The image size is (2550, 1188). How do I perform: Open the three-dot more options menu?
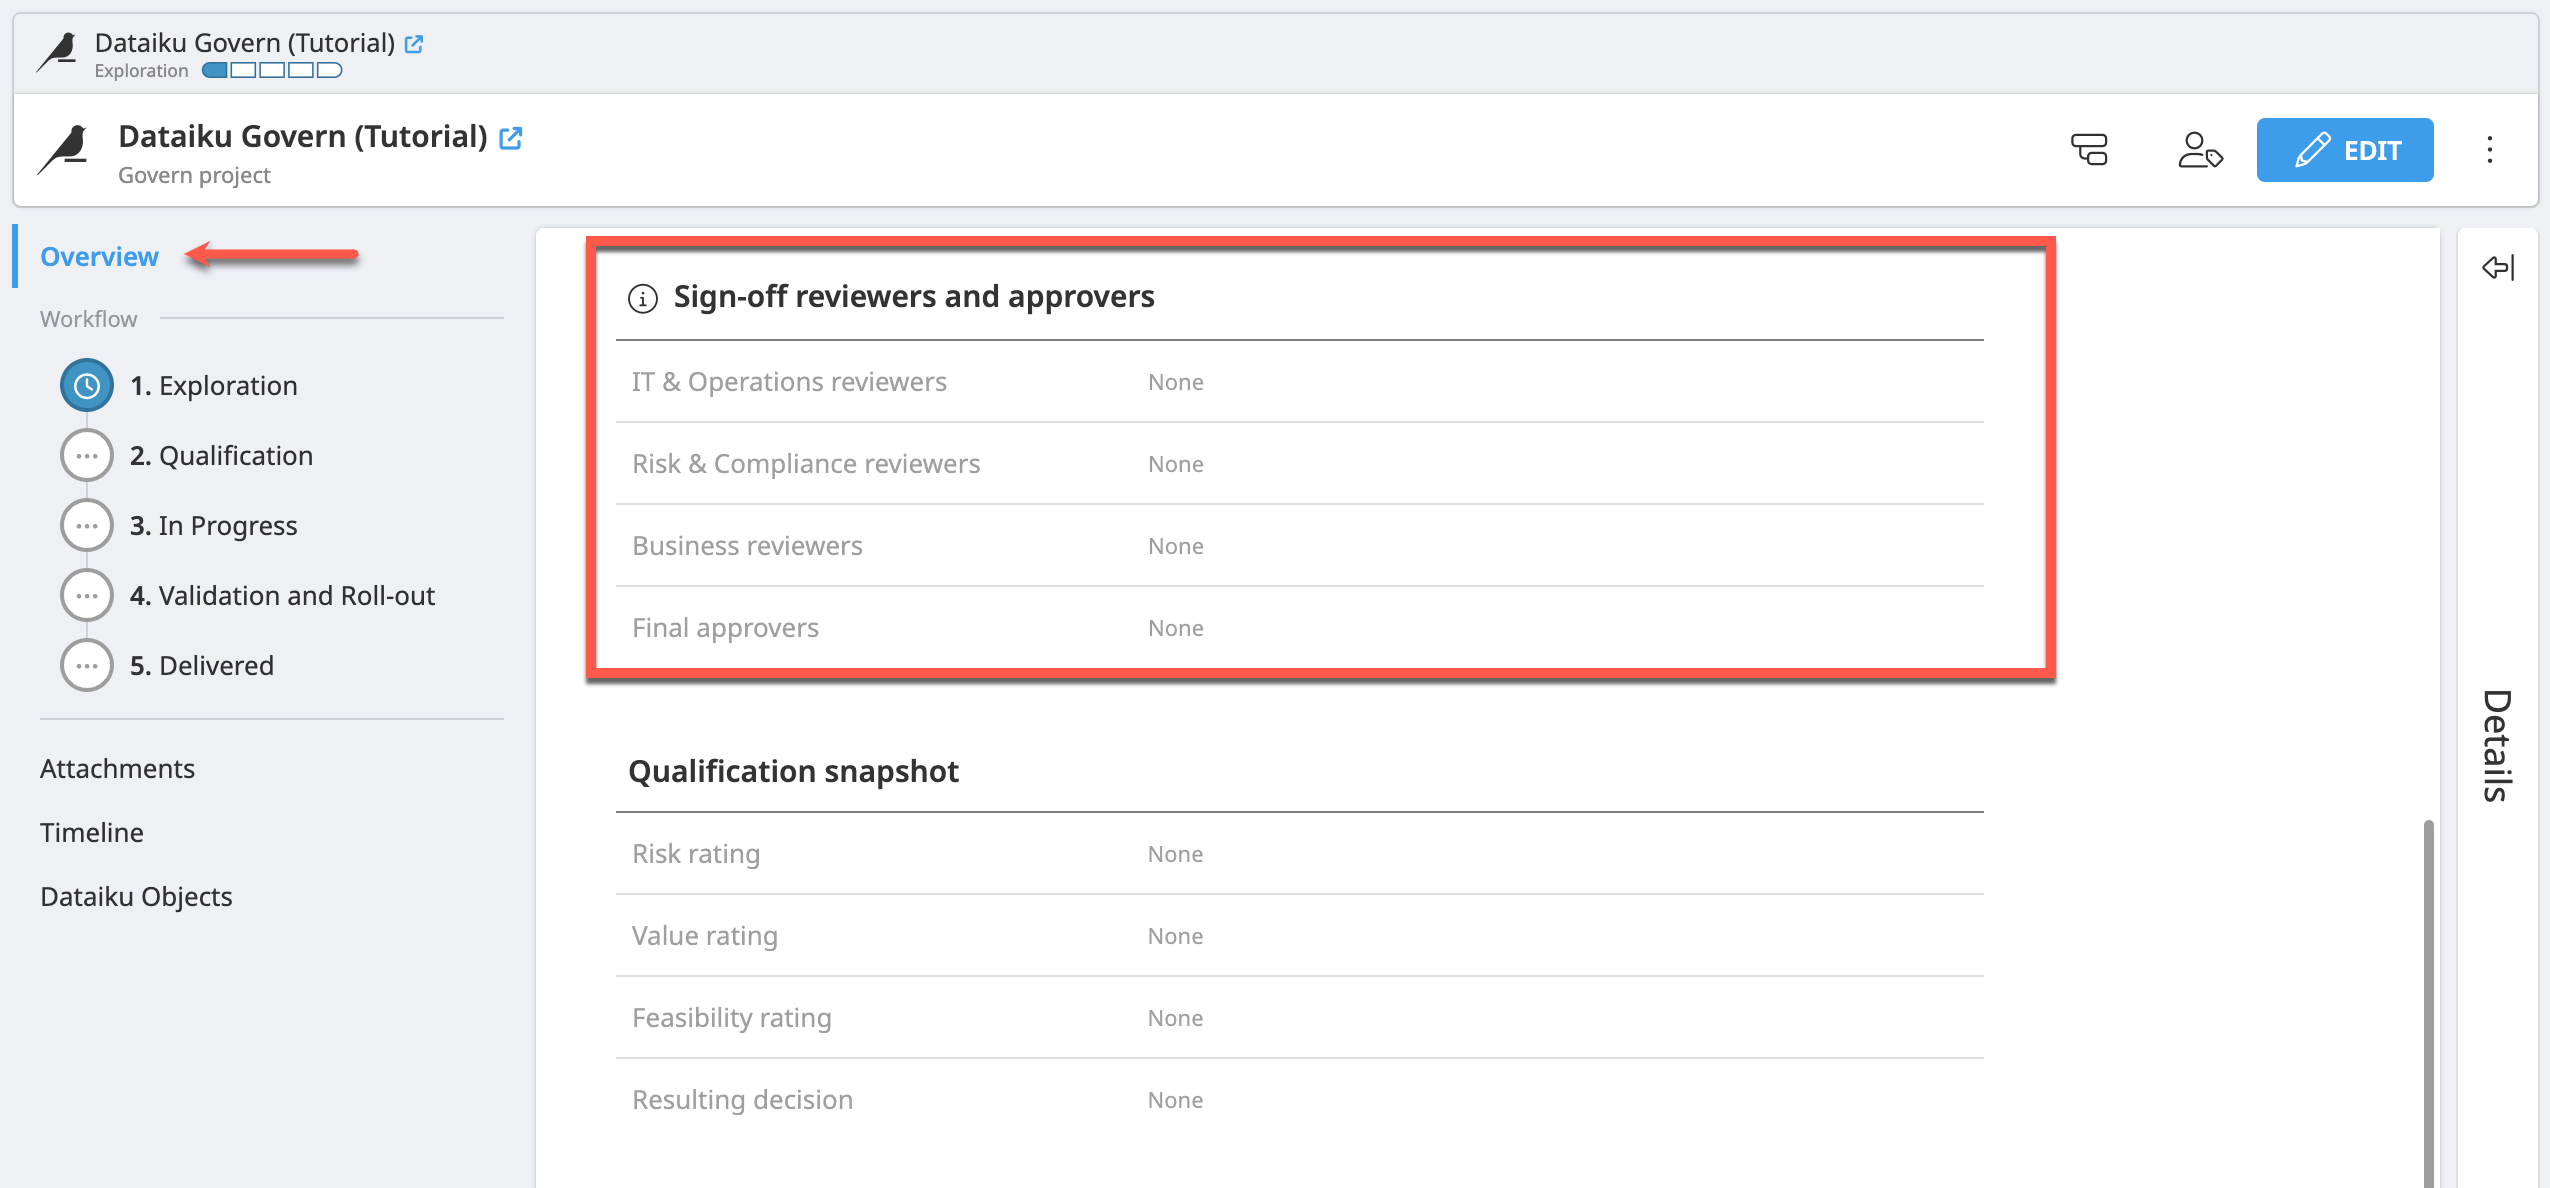(x=2490, y=150)
